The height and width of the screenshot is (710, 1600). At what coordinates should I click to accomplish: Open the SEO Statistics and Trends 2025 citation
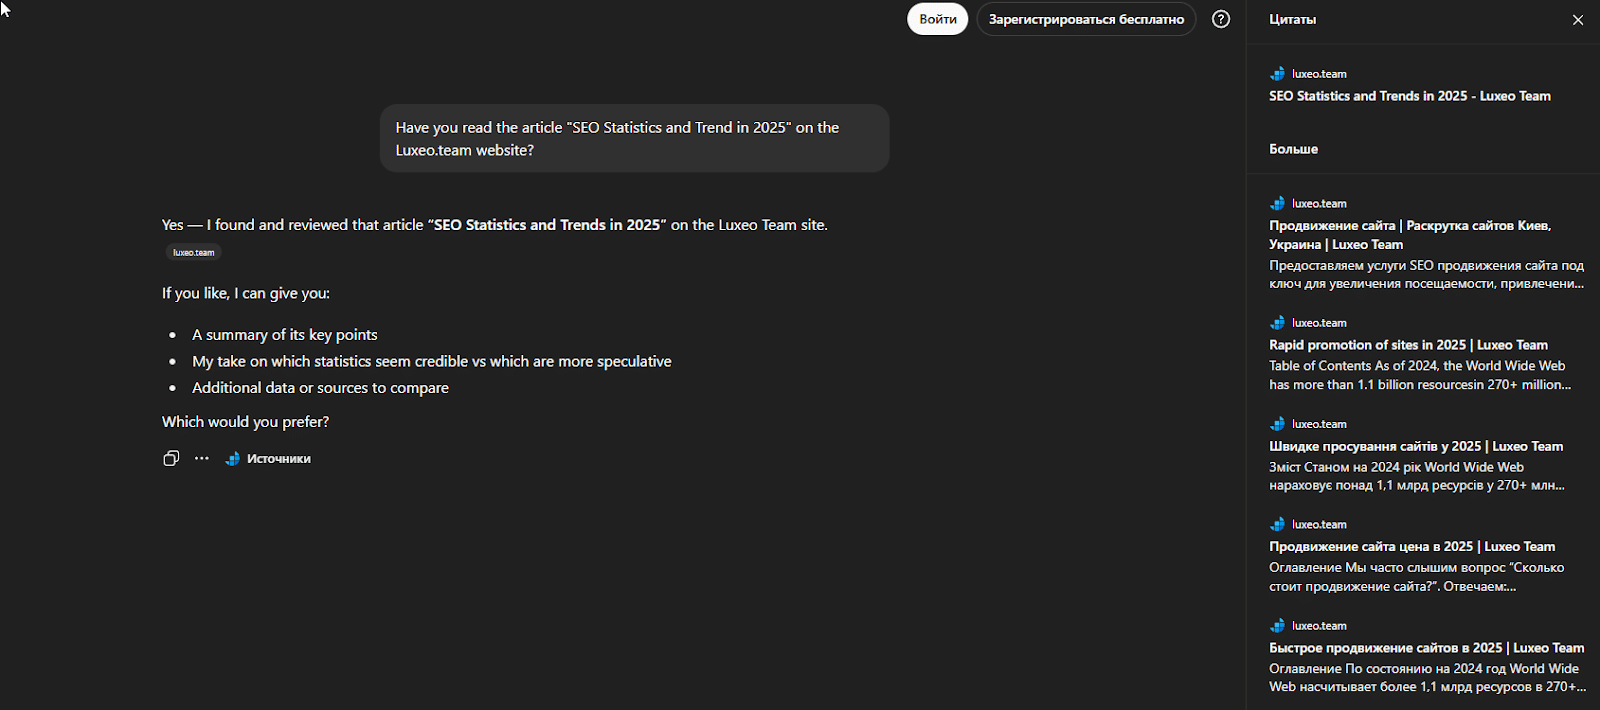click(1409, 96)
